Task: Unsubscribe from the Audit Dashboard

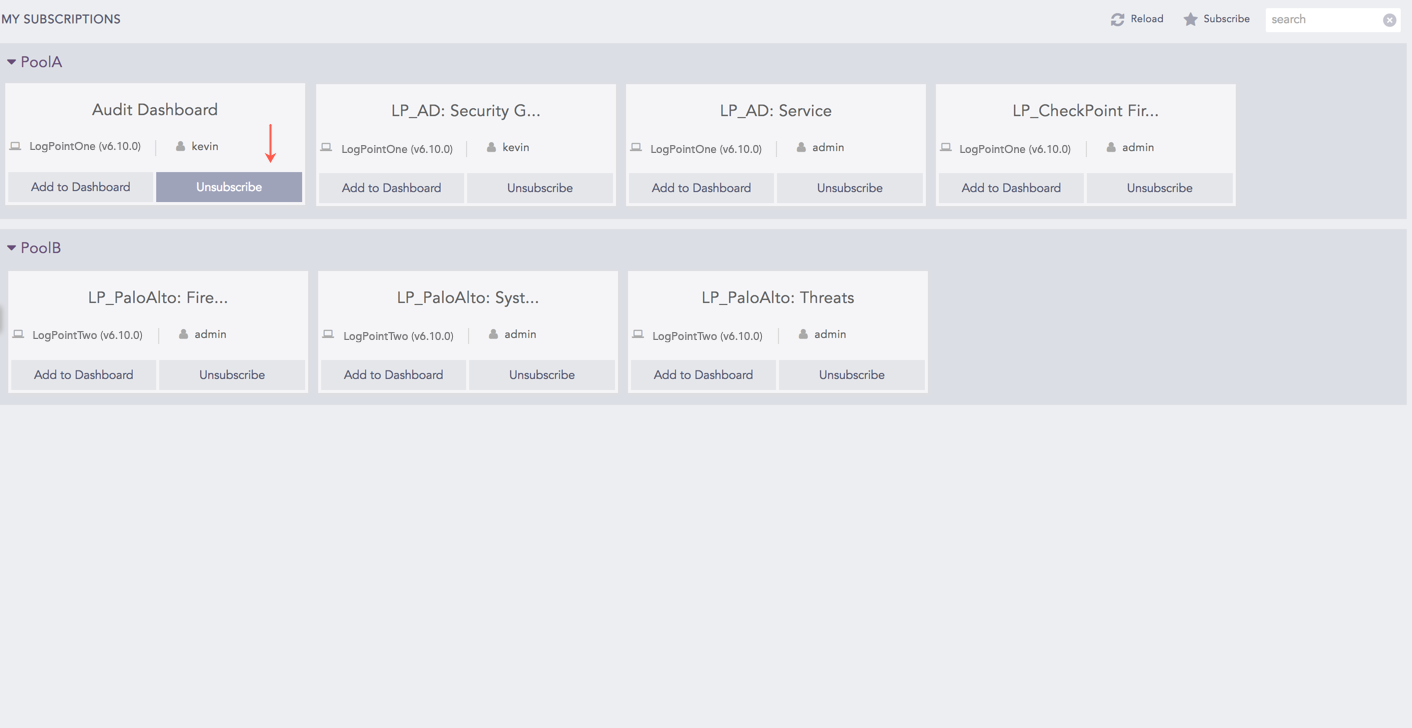Action: 228,187
